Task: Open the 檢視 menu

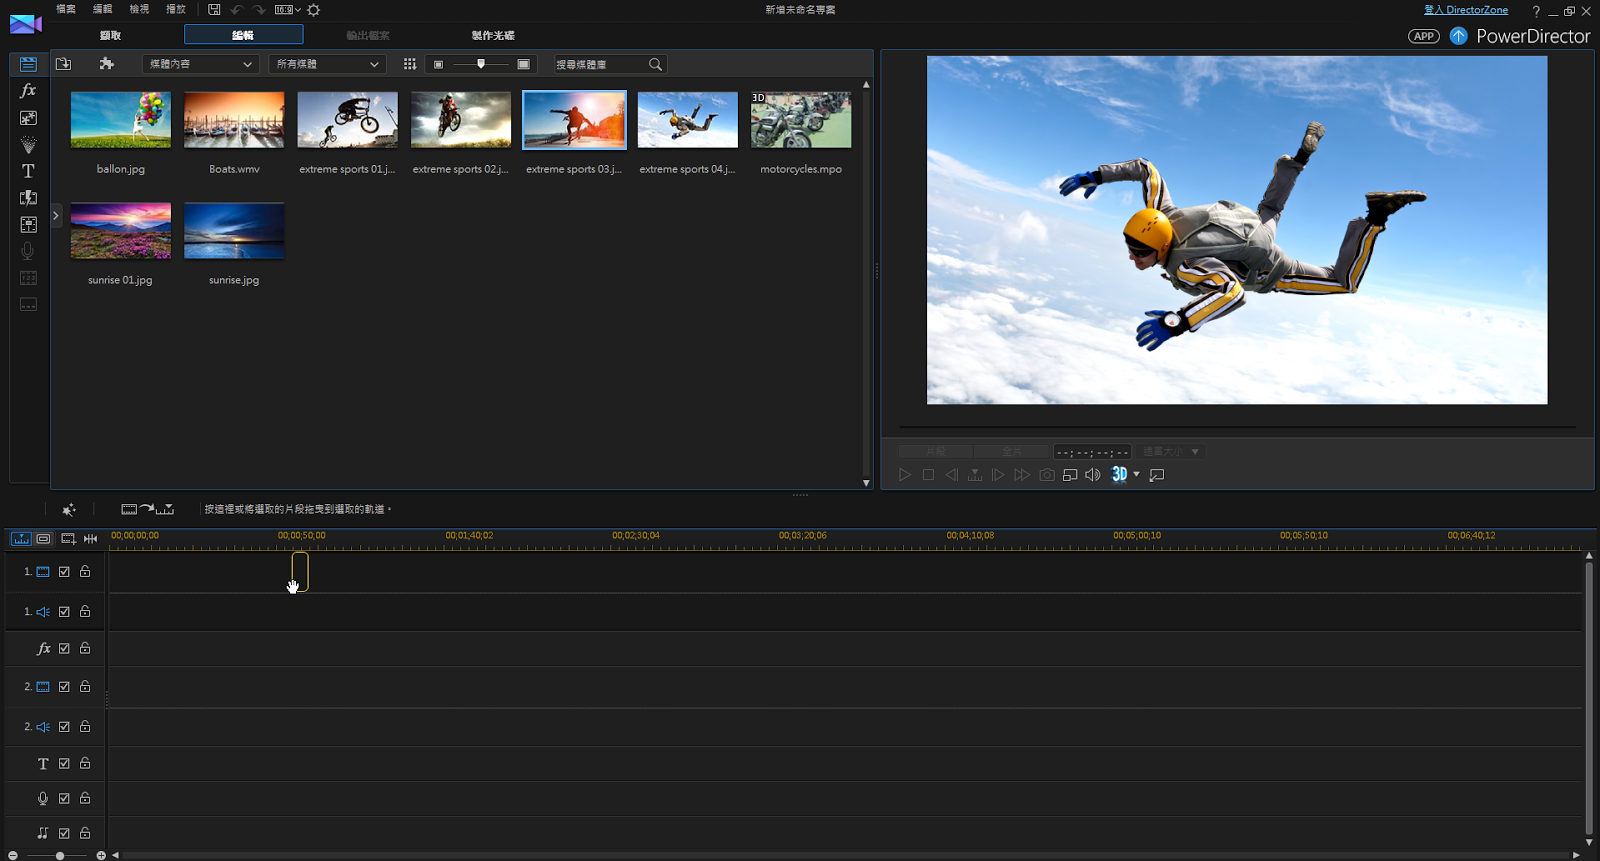Action: click(139, 9)
